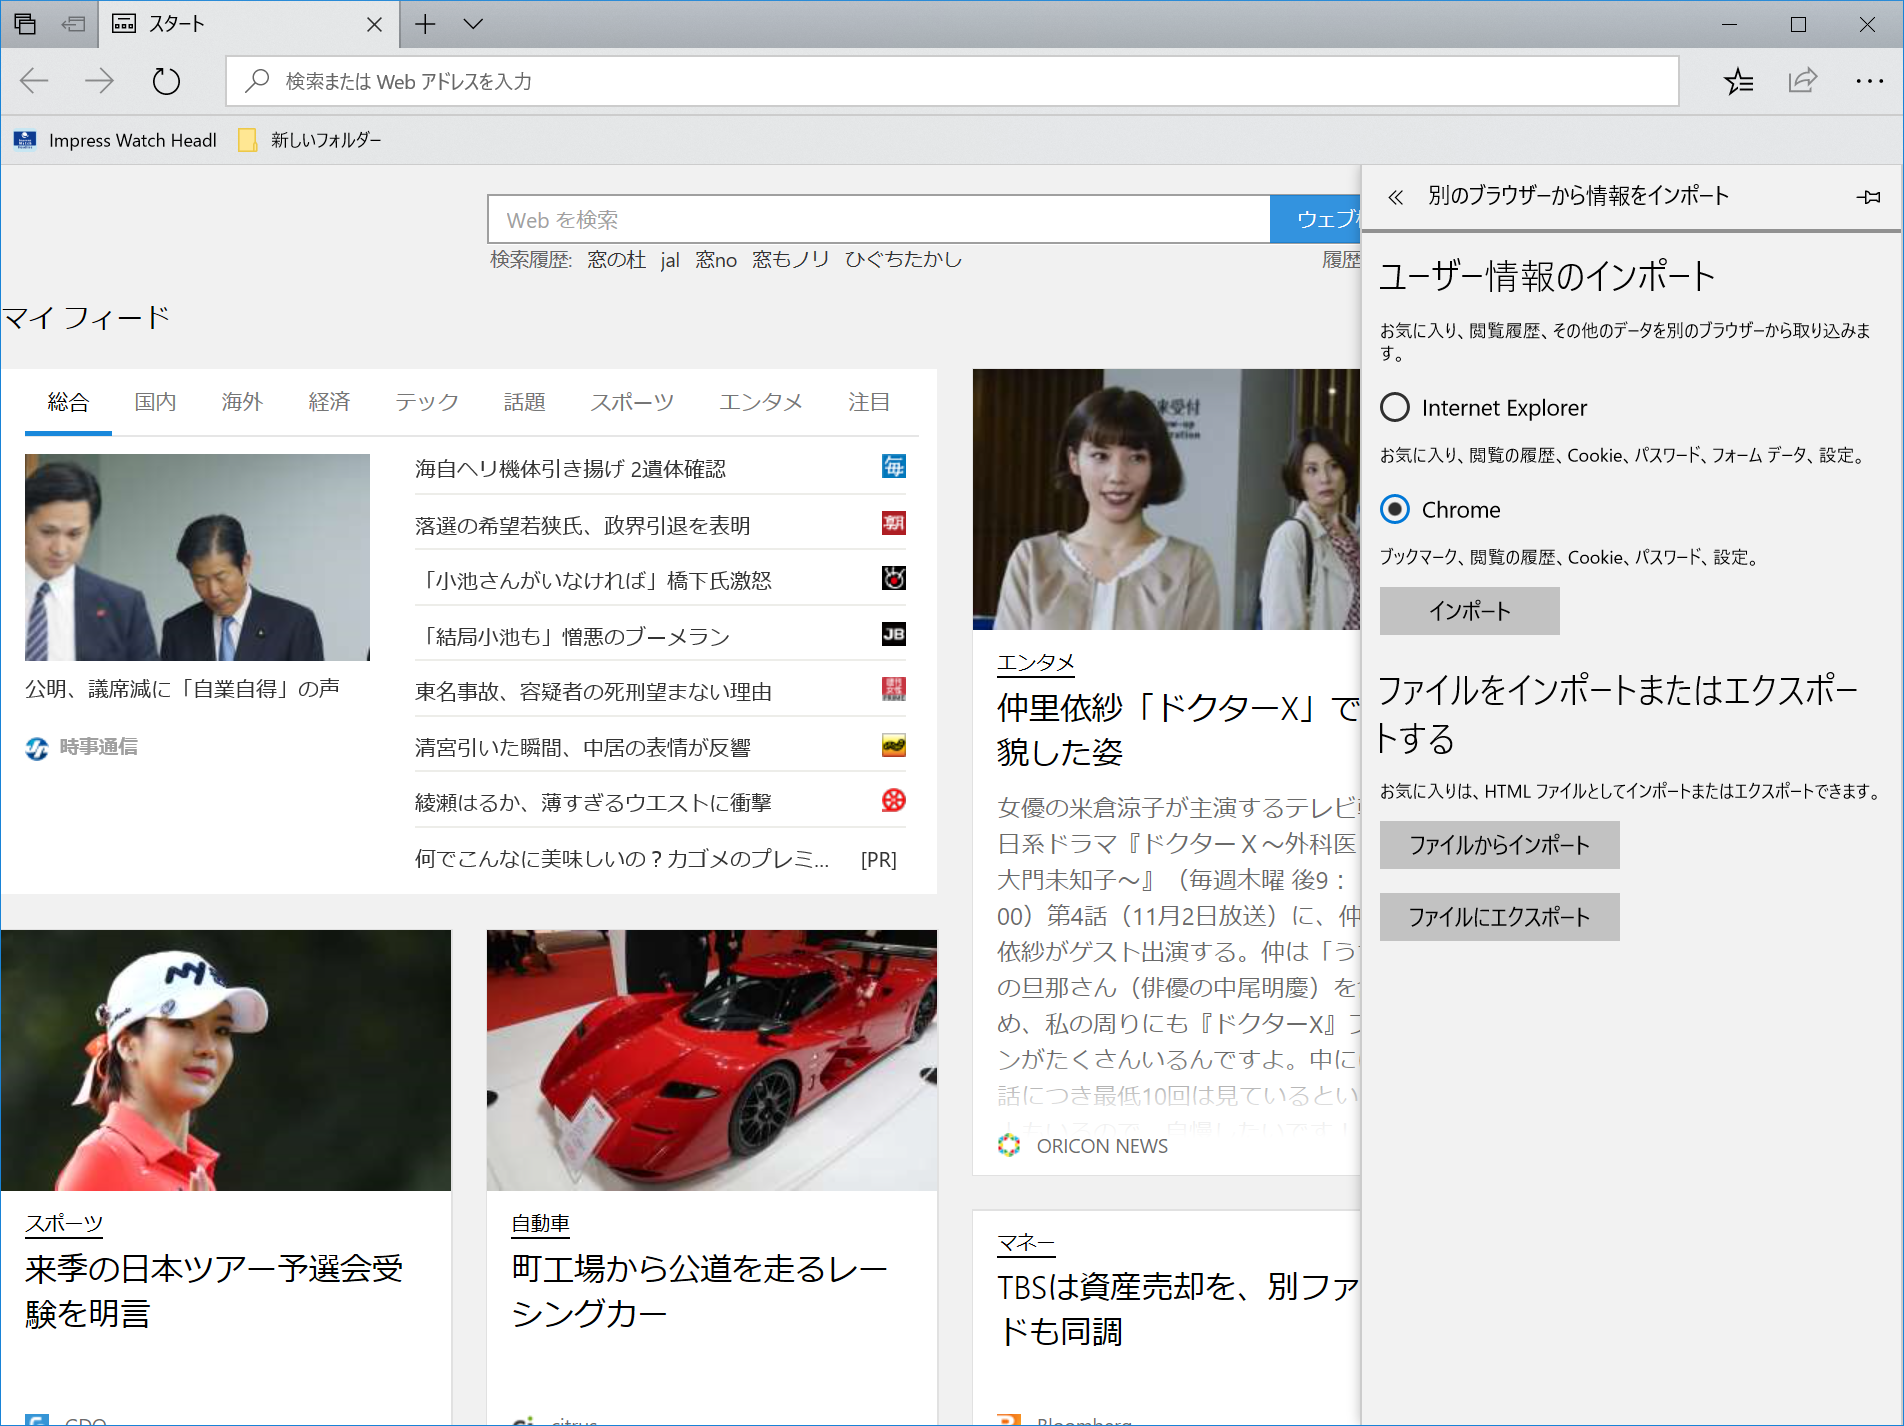This screenshot has height=1426, width=1904.
Task: Select Chrome as the import source
Action: pos(1396,509)
